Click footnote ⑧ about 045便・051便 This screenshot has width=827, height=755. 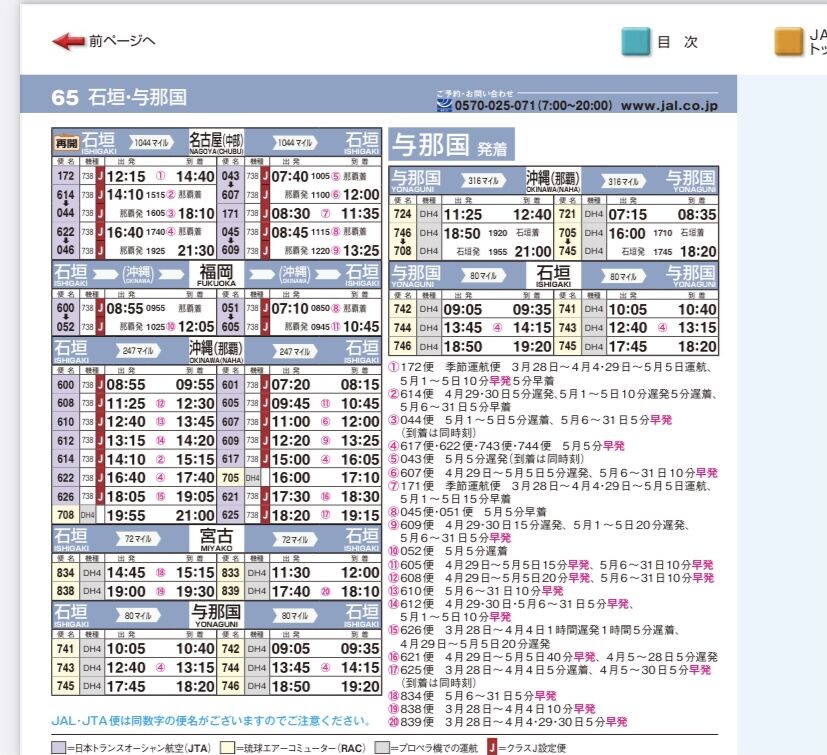tap(467, 512)
